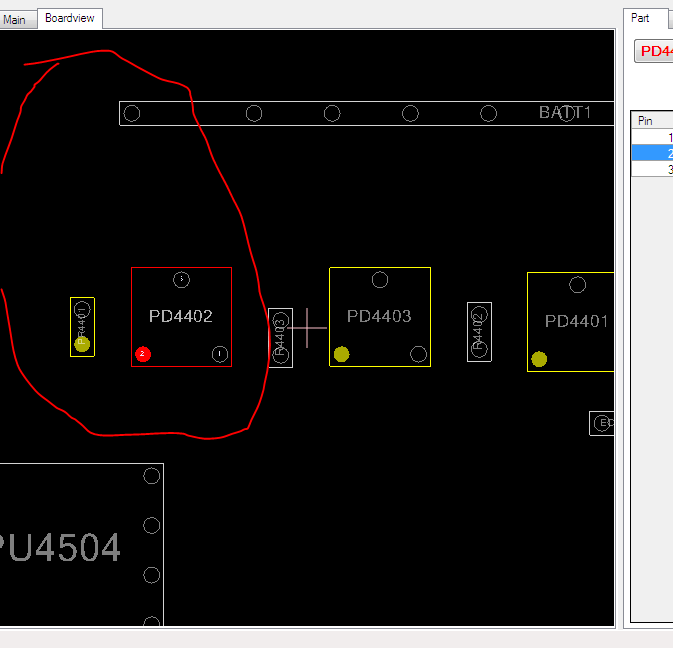The height and width of the screenshot is (648, 673).
Task: Select pin 1 of PD4402
Action: pos(220,354)
